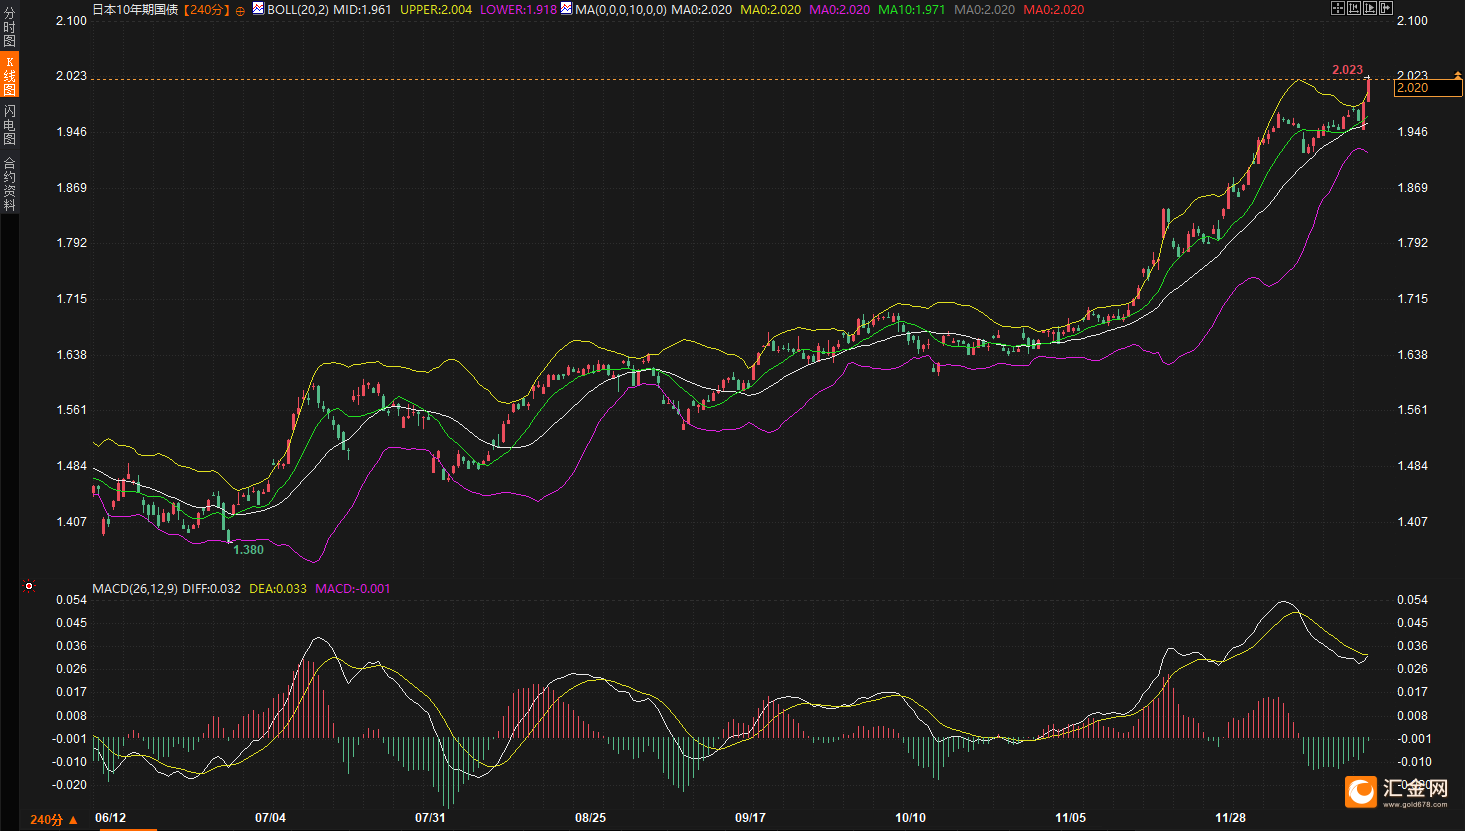
Task: Click the orange 2.020 current price tag
Action: [1427, 88]
